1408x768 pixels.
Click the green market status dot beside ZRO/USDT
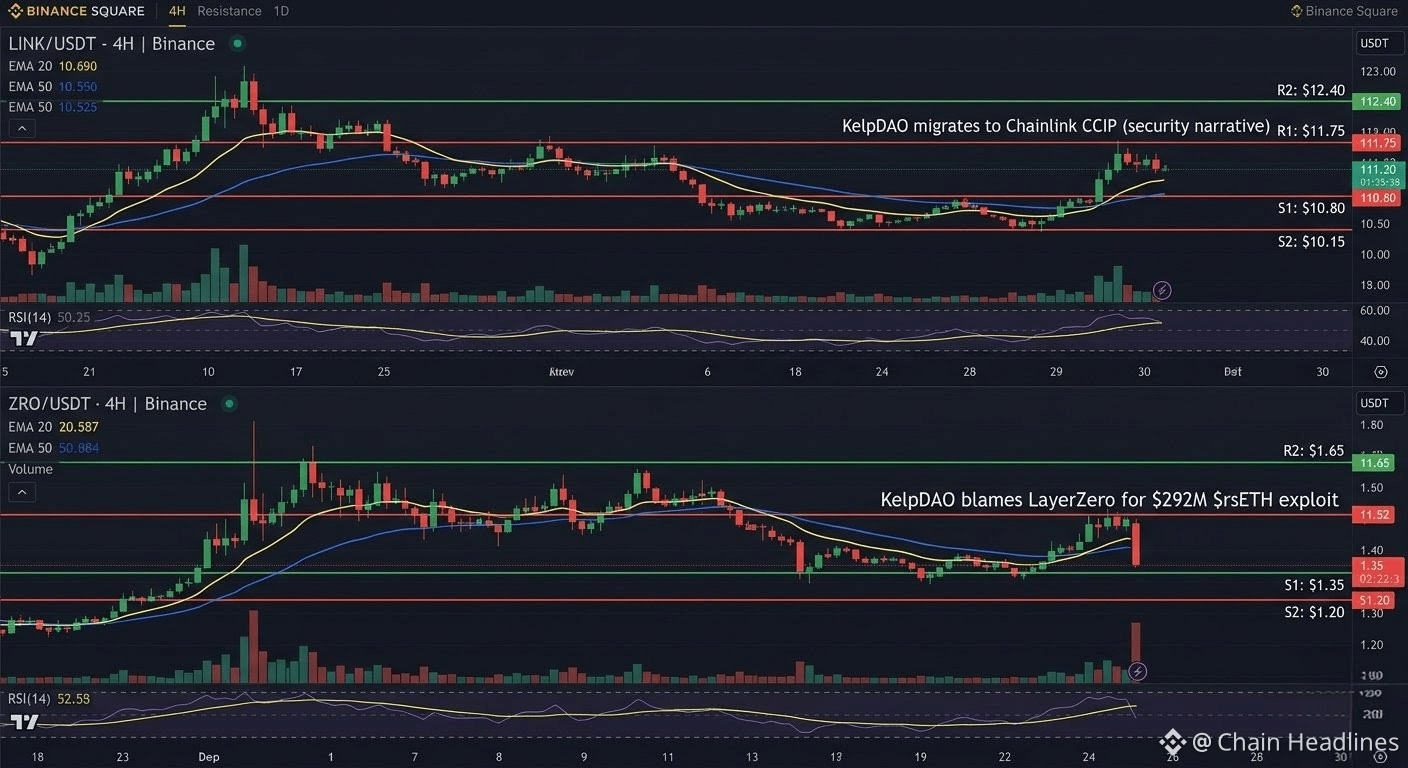point(229,404)
